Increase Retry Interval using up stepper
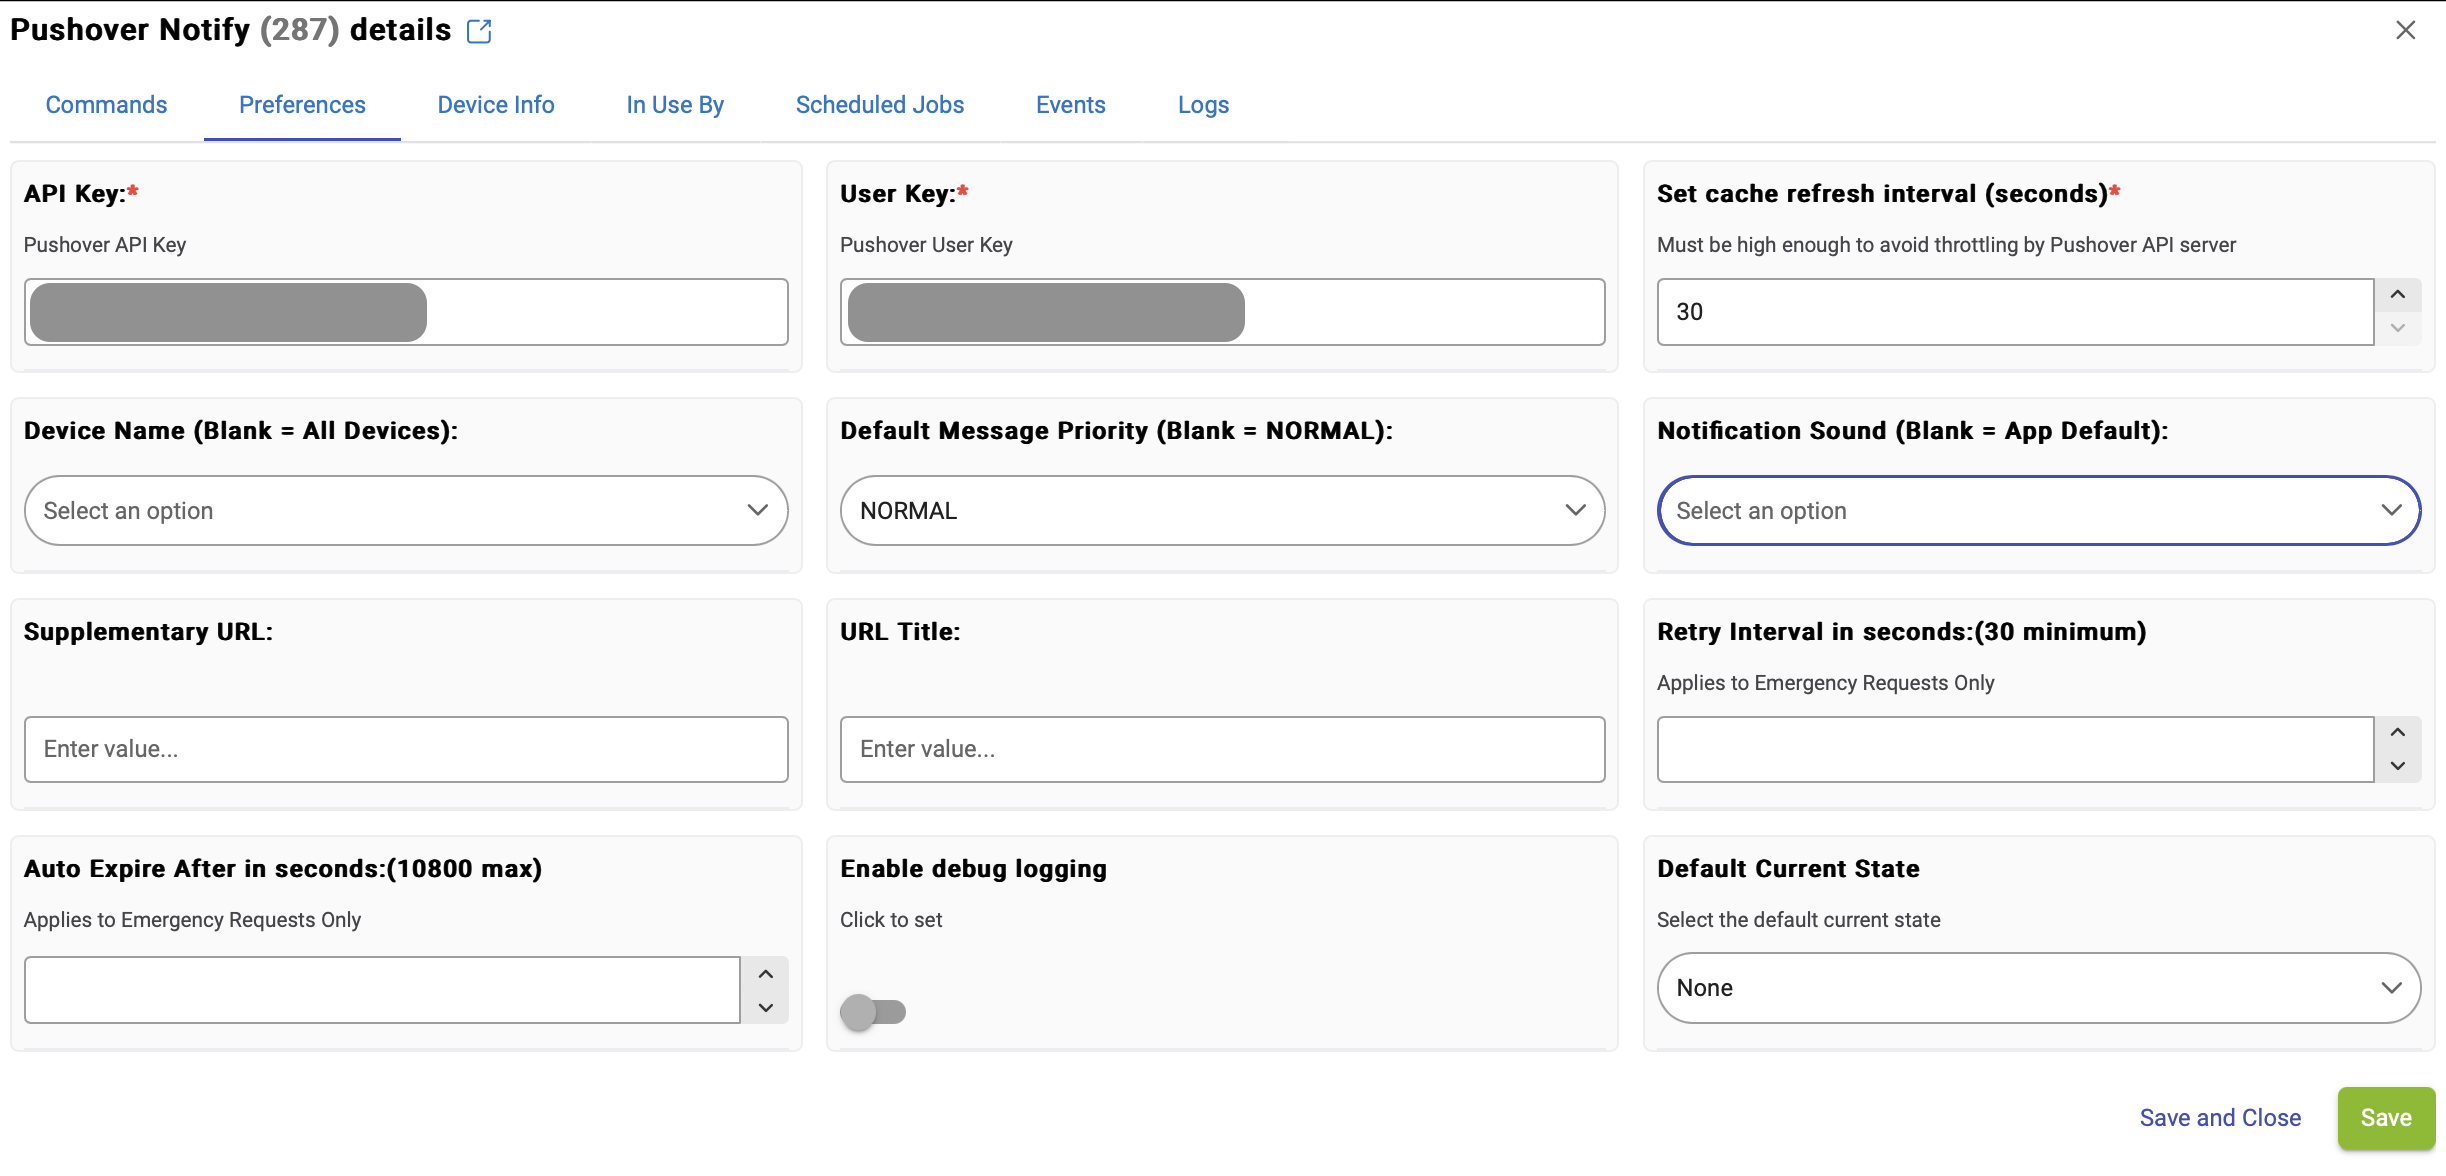This screenshot has width=2446, height=1176. (2397, 732)
